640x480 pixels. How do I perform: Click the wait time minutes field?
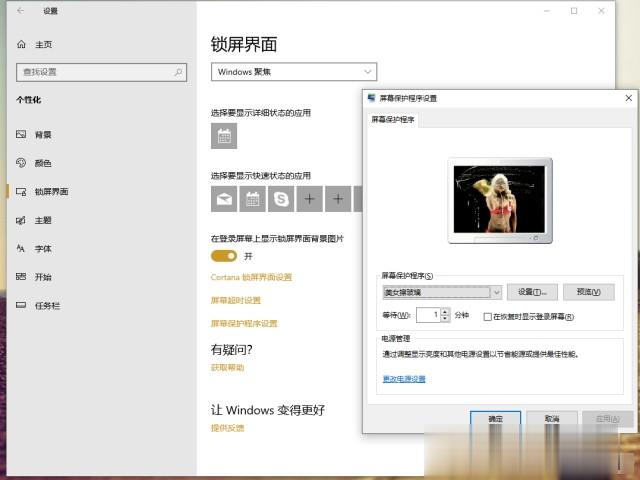(x=429, y=315)
